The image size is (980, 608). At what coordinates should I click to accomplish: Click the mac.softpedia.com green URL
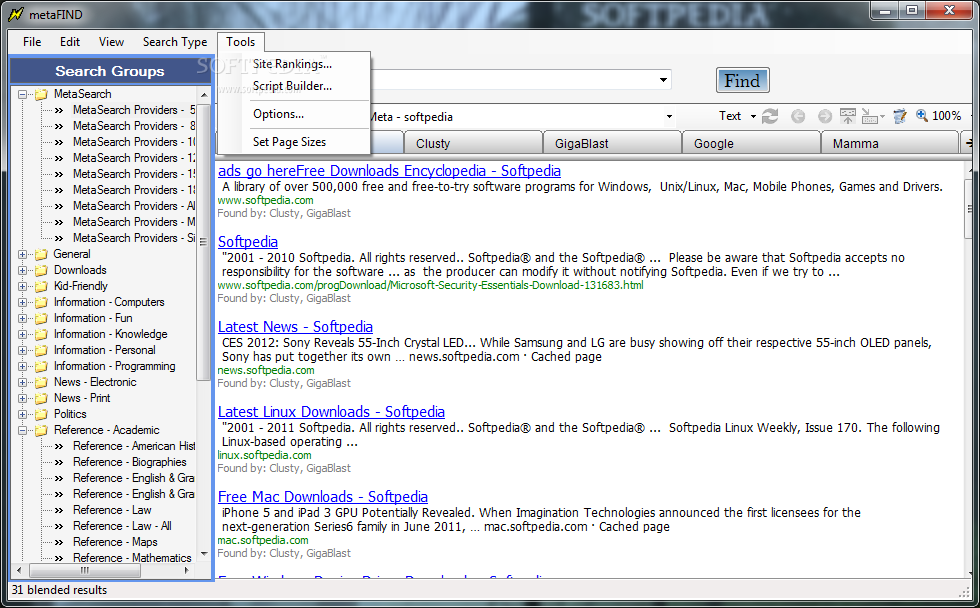tap(263, 540)
